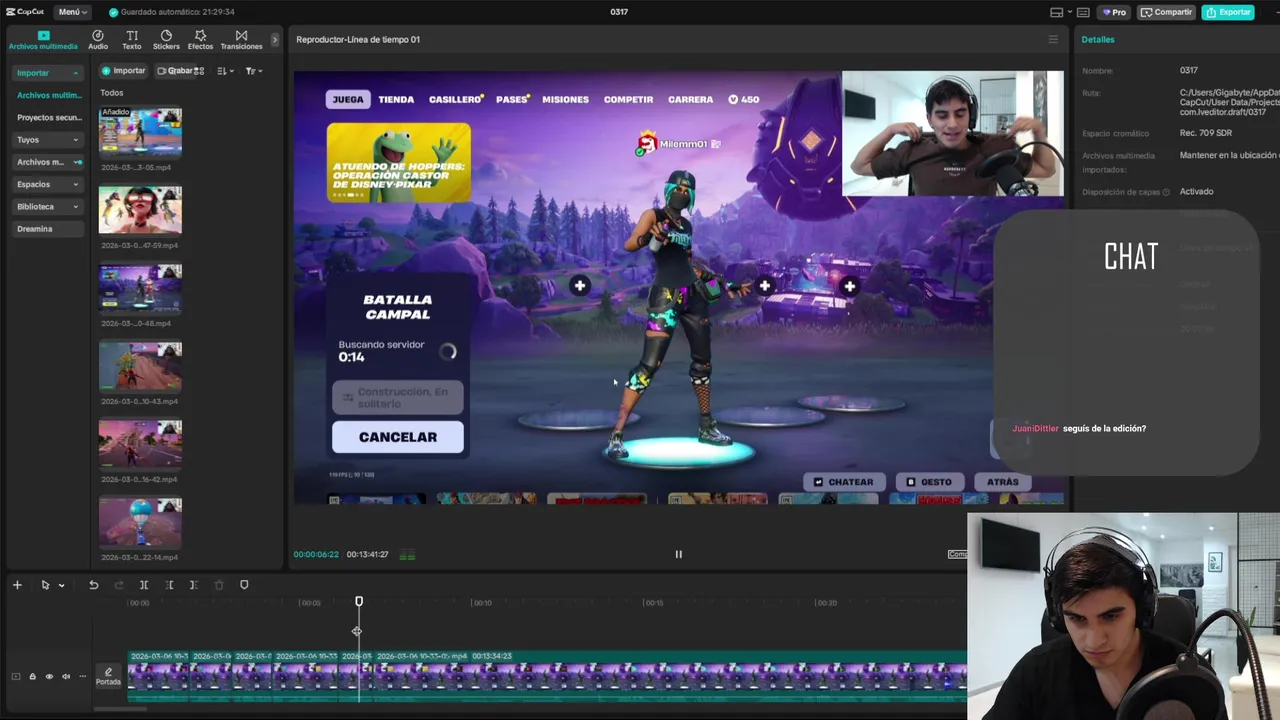Open the player hamburger menu
This screenshot has height=720, width=1280.
(x=1052, y=40)
